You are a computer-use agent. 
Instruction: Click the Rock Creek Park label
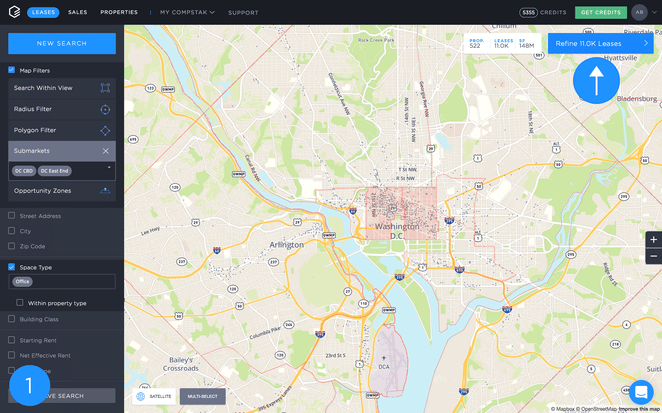[376, 40]
